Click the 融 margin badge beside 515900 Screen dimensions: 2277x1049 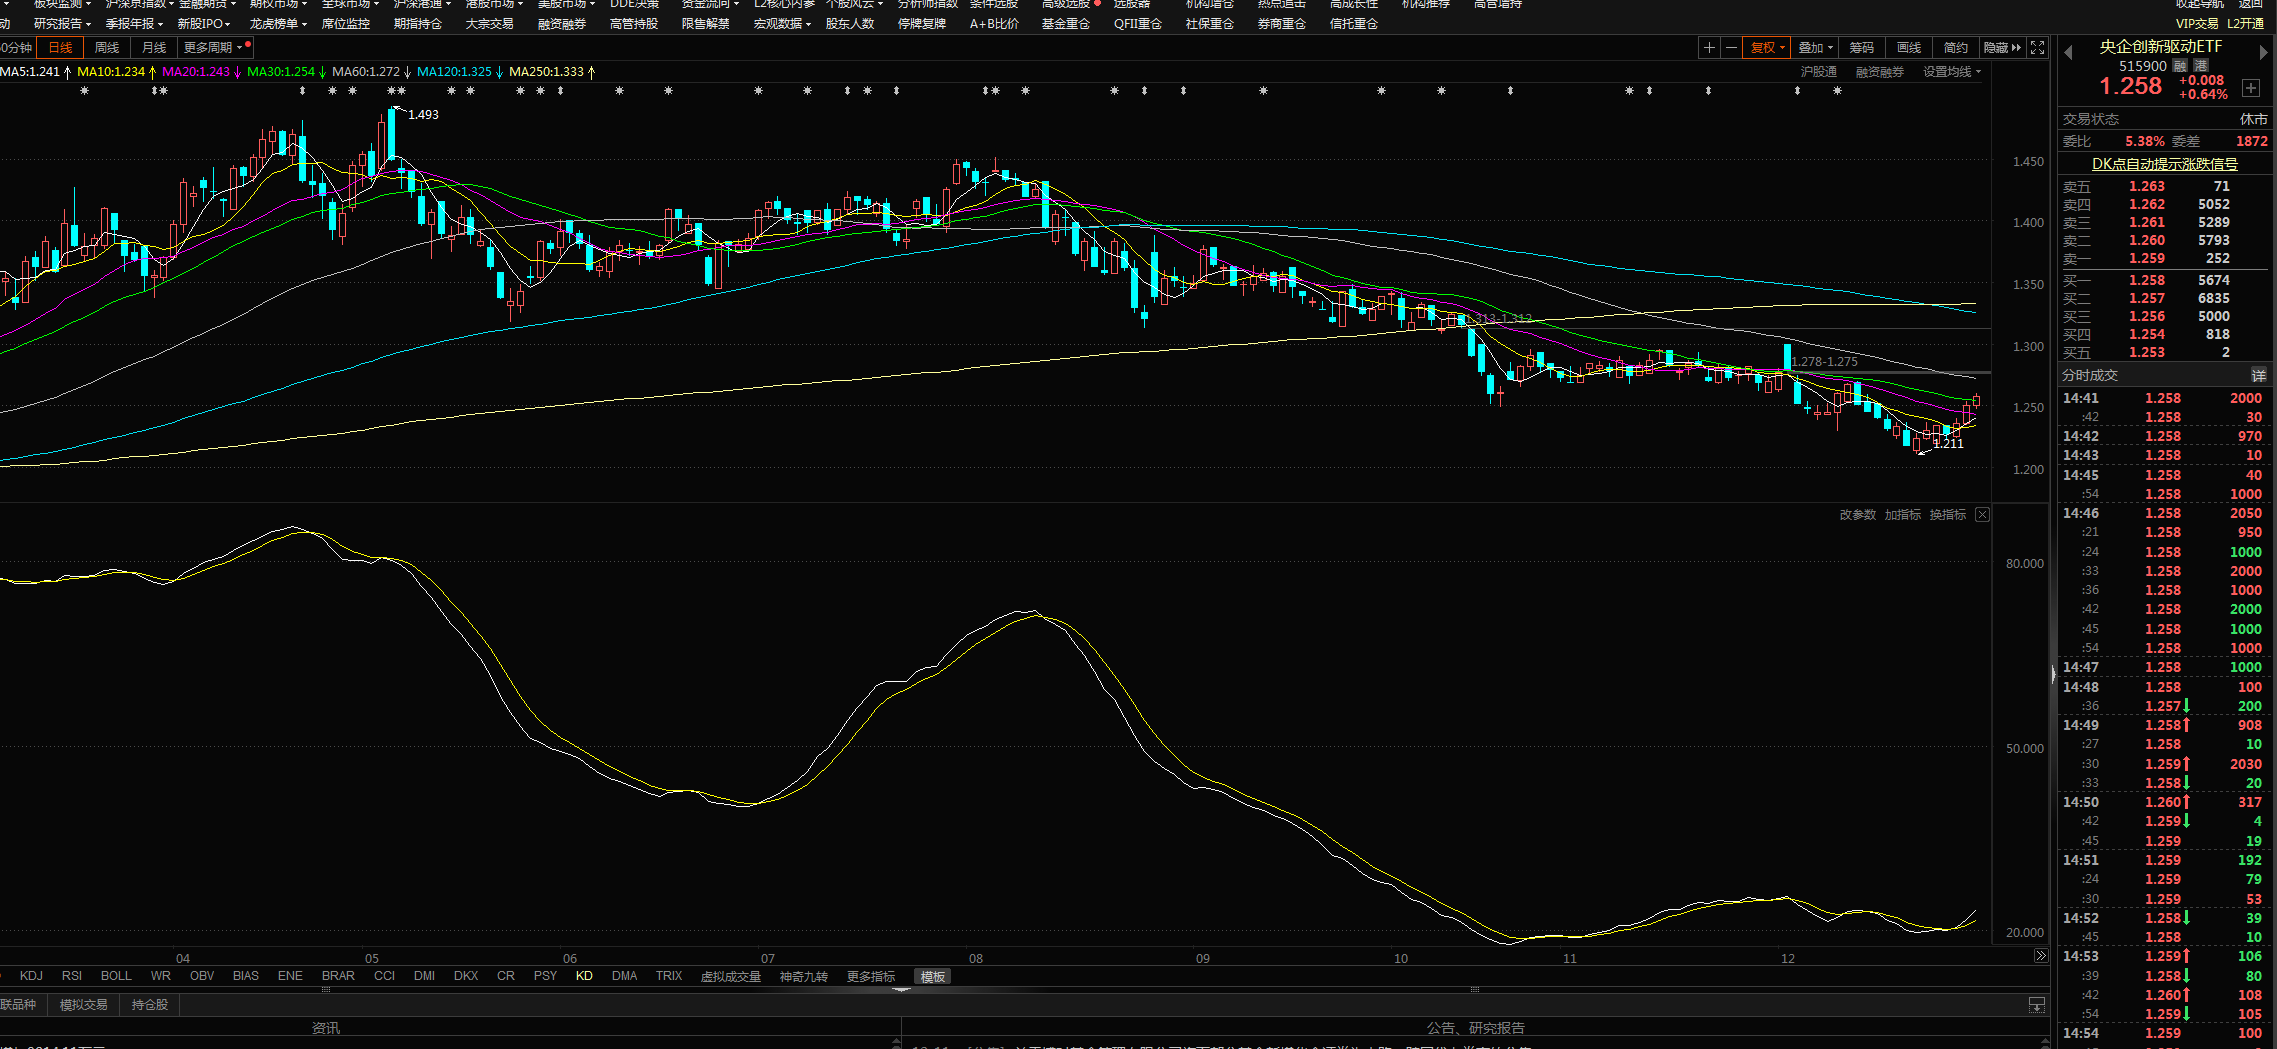click(2180, 66)
